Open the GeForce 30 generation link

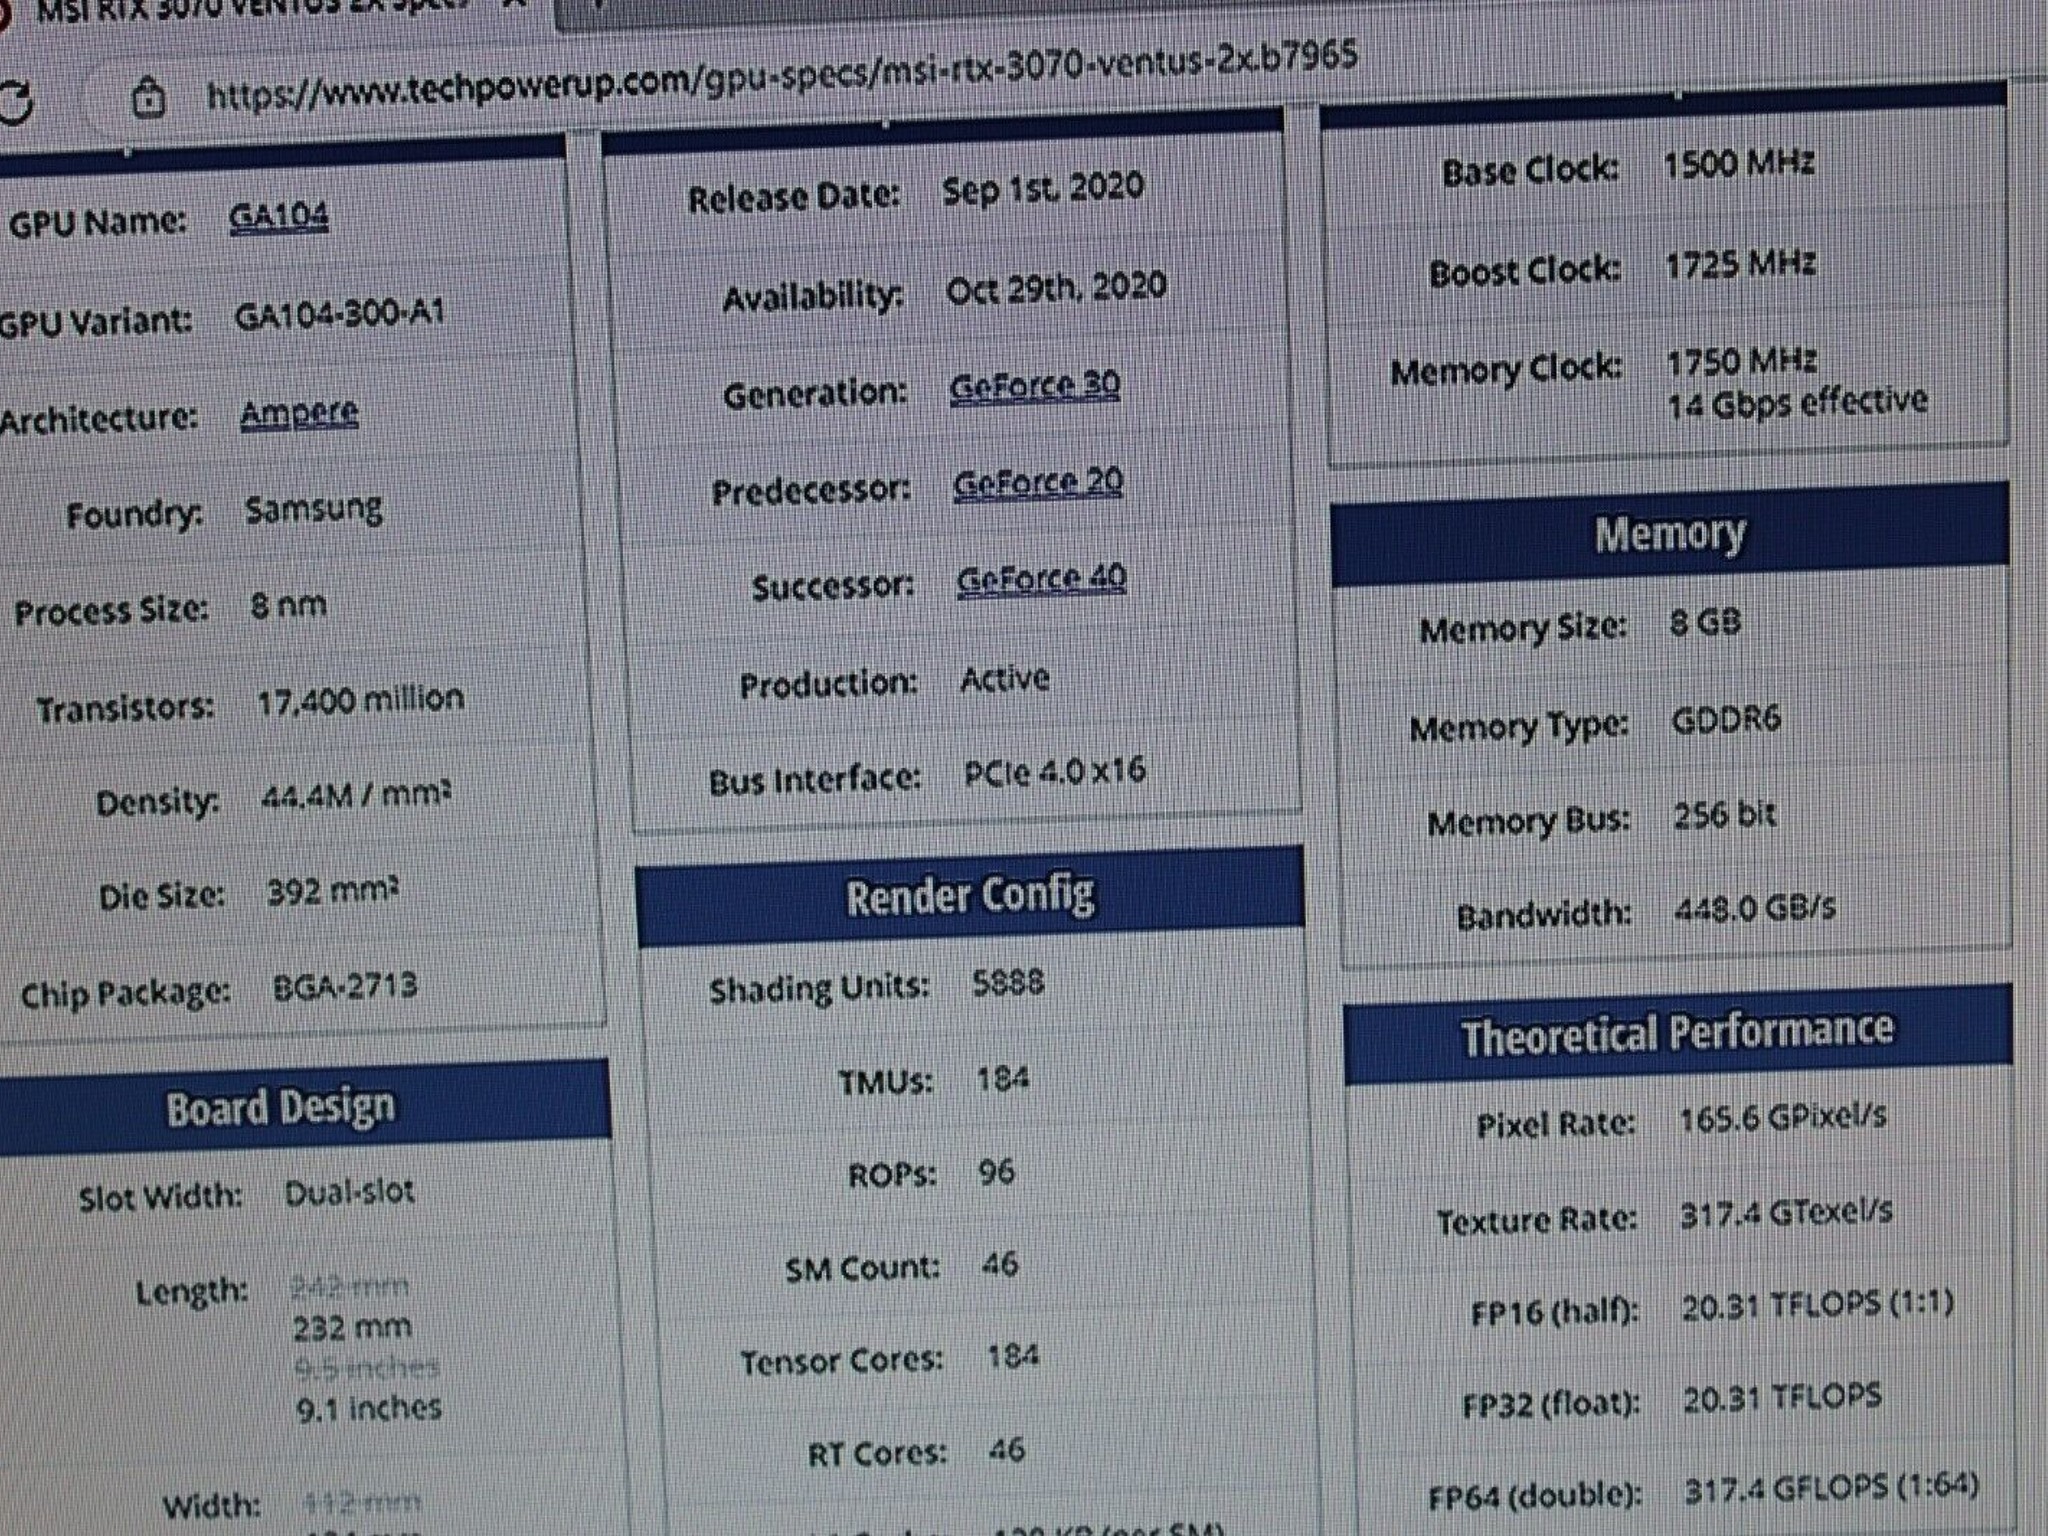point(1035,386)
